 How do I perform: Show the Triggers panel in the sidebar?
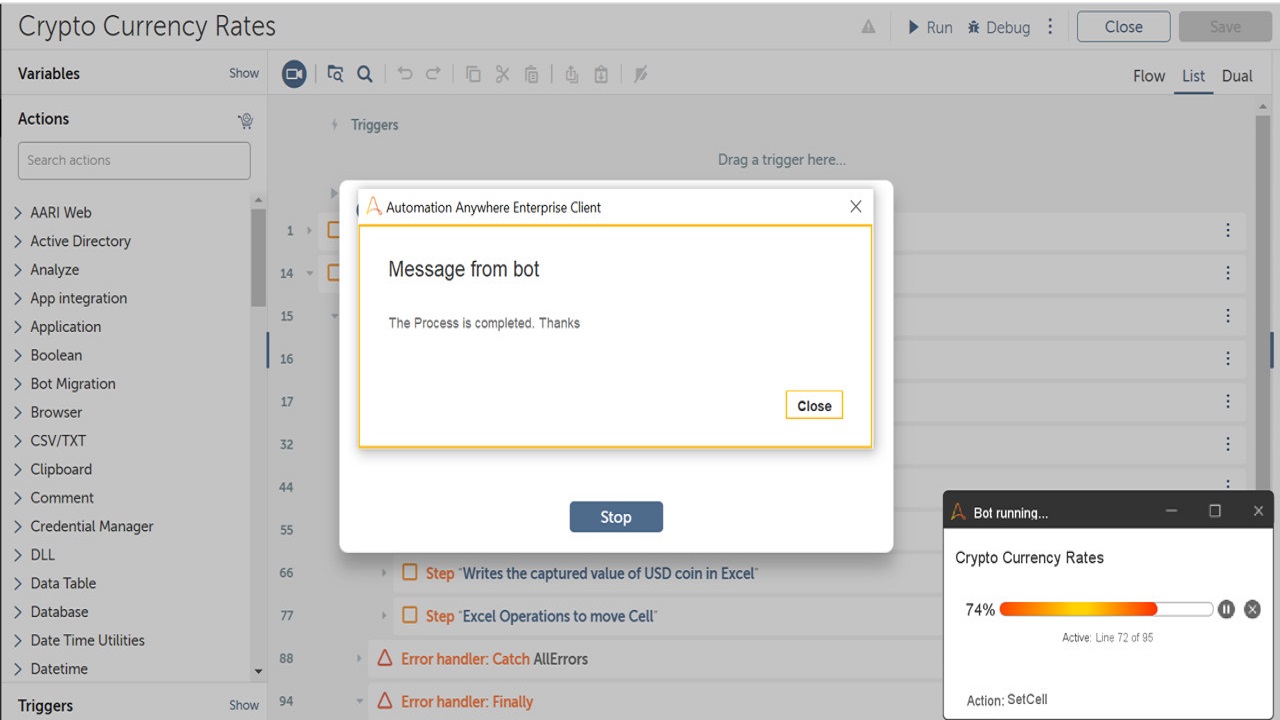[x=244, y=705]
